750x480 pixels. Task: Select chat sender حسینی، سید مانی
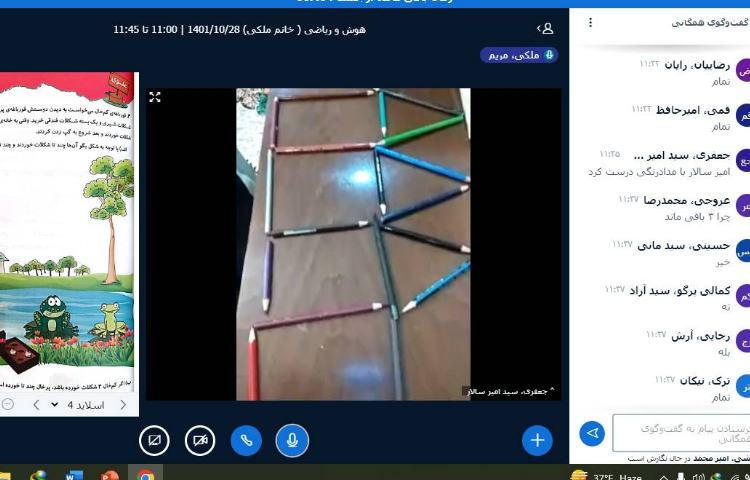[684, 246]
